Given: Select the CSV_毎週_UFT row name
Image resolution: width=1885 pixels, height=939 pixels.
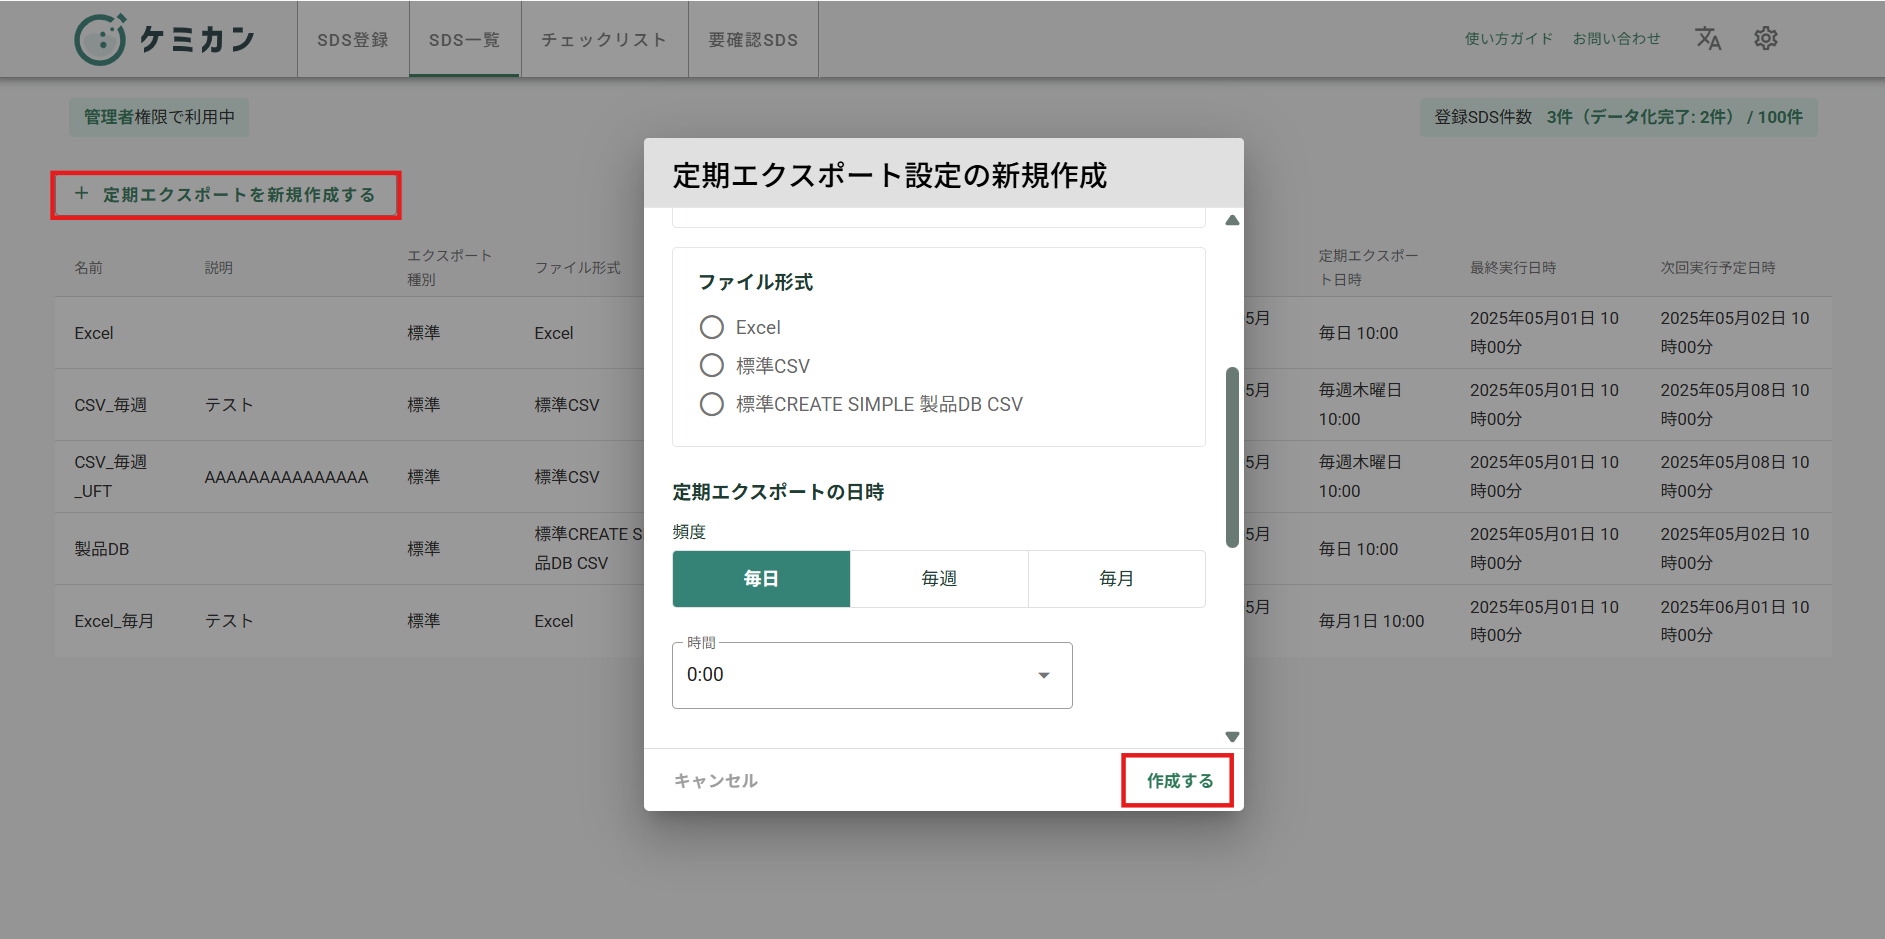Looking at the screenshot, I should 111,477.
